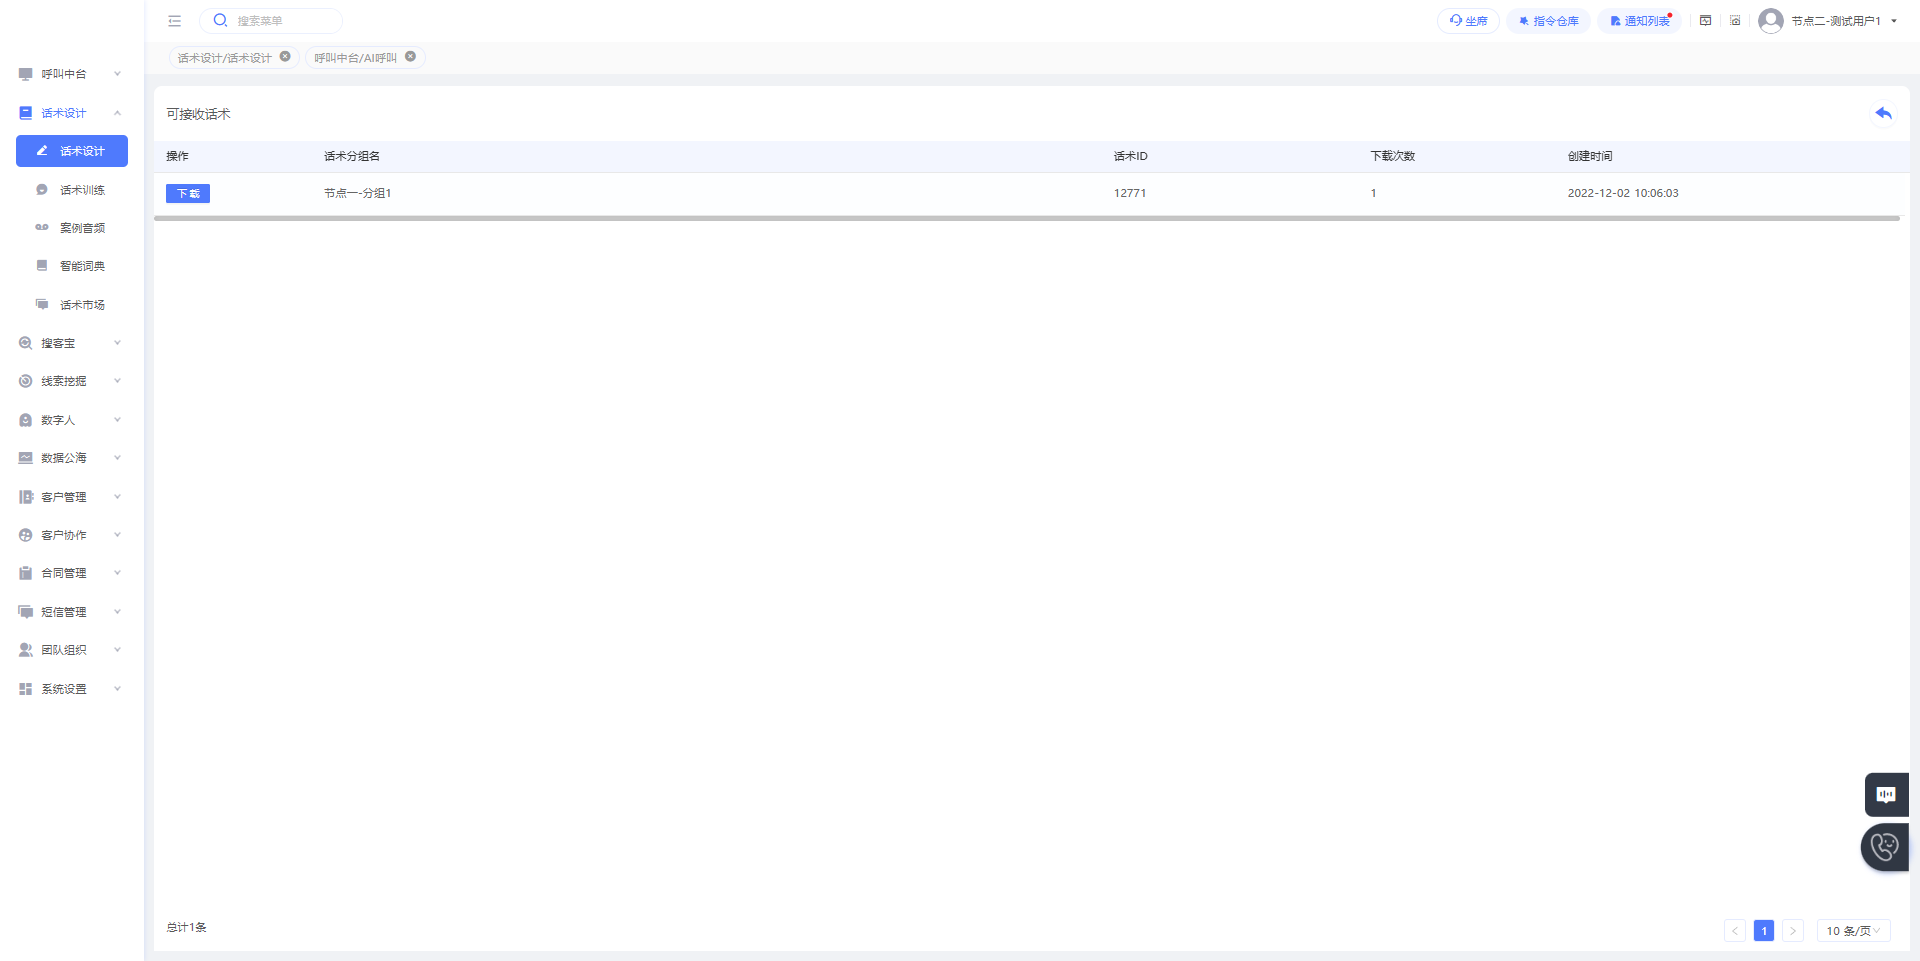The height and width of the screenshot is (961, 1920).
Task: Click the 系统设置 grid icon in the sidebar
Action: point(26,689)
